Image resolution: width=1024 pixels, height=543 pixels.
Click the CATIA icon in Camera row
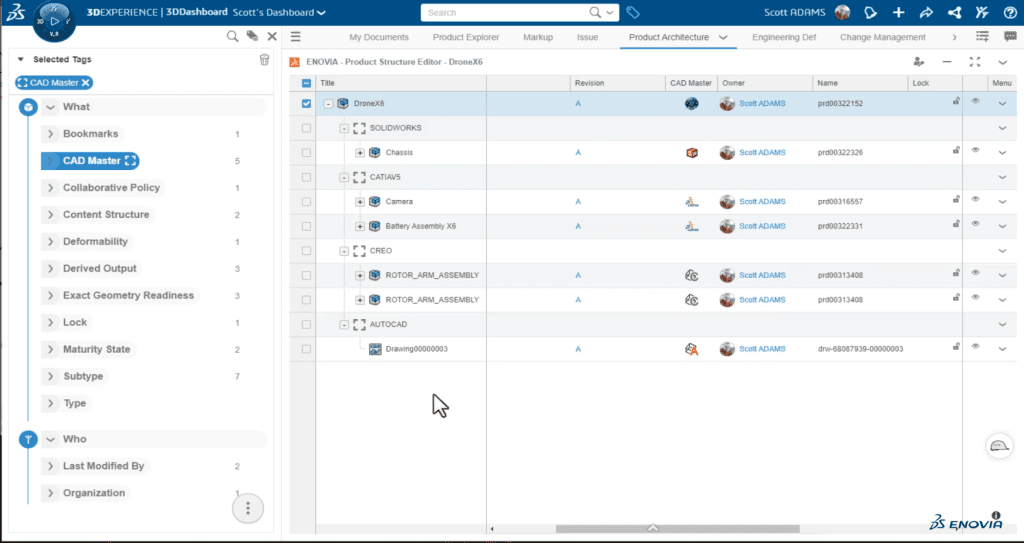(x=692, y=202)
